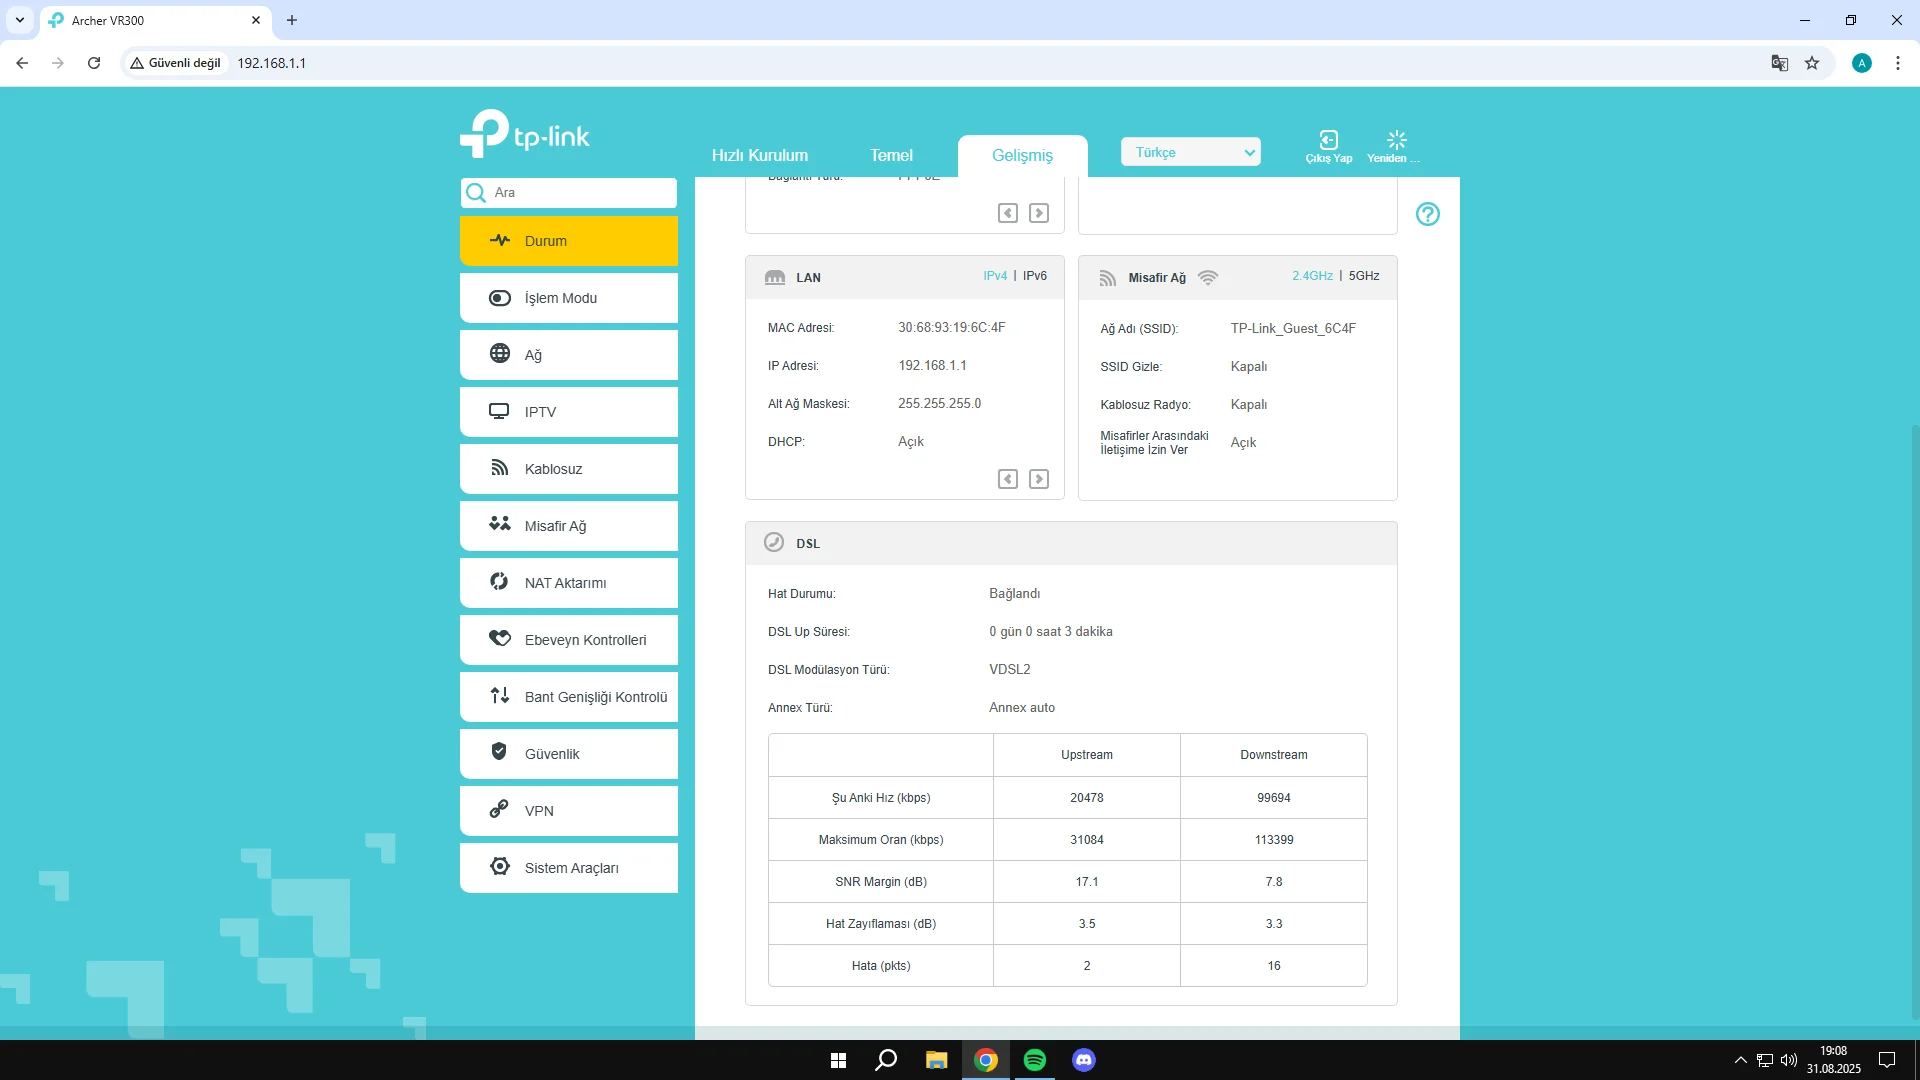Open the Türkçe language dropdown
Screen dimensions: 1920x1080
click(1190, 152)
